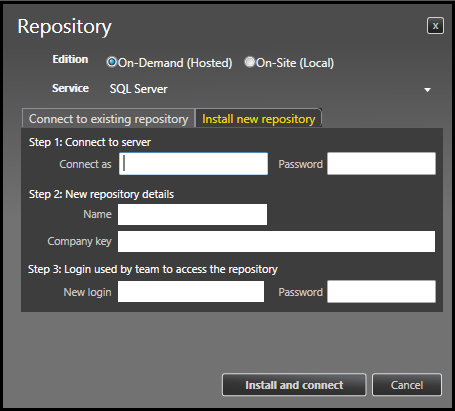Viewport: 455px width, 411px height.
Task: Close the Repository dialog with the x
Action: (x=435, y=26)
